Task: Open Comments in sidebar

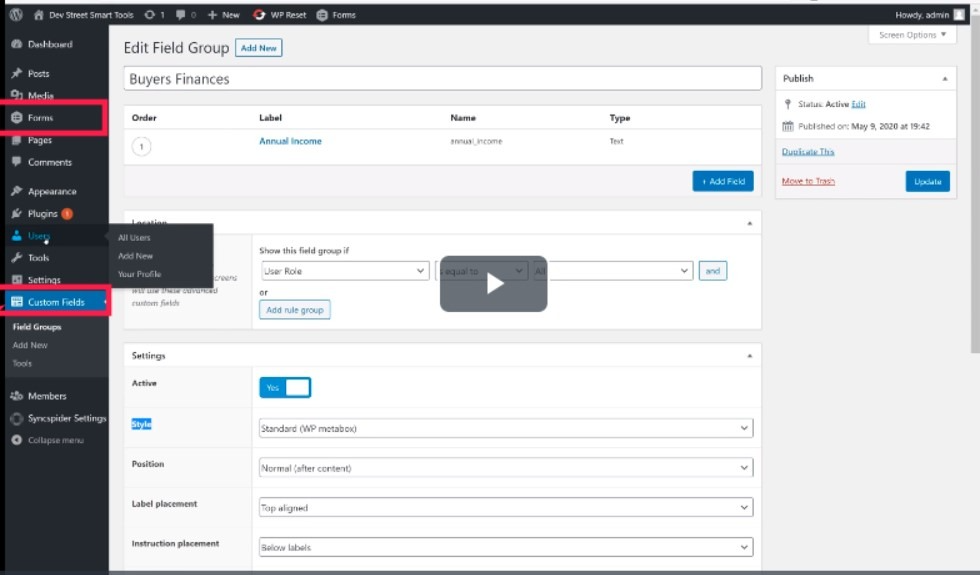Action: 49,162
